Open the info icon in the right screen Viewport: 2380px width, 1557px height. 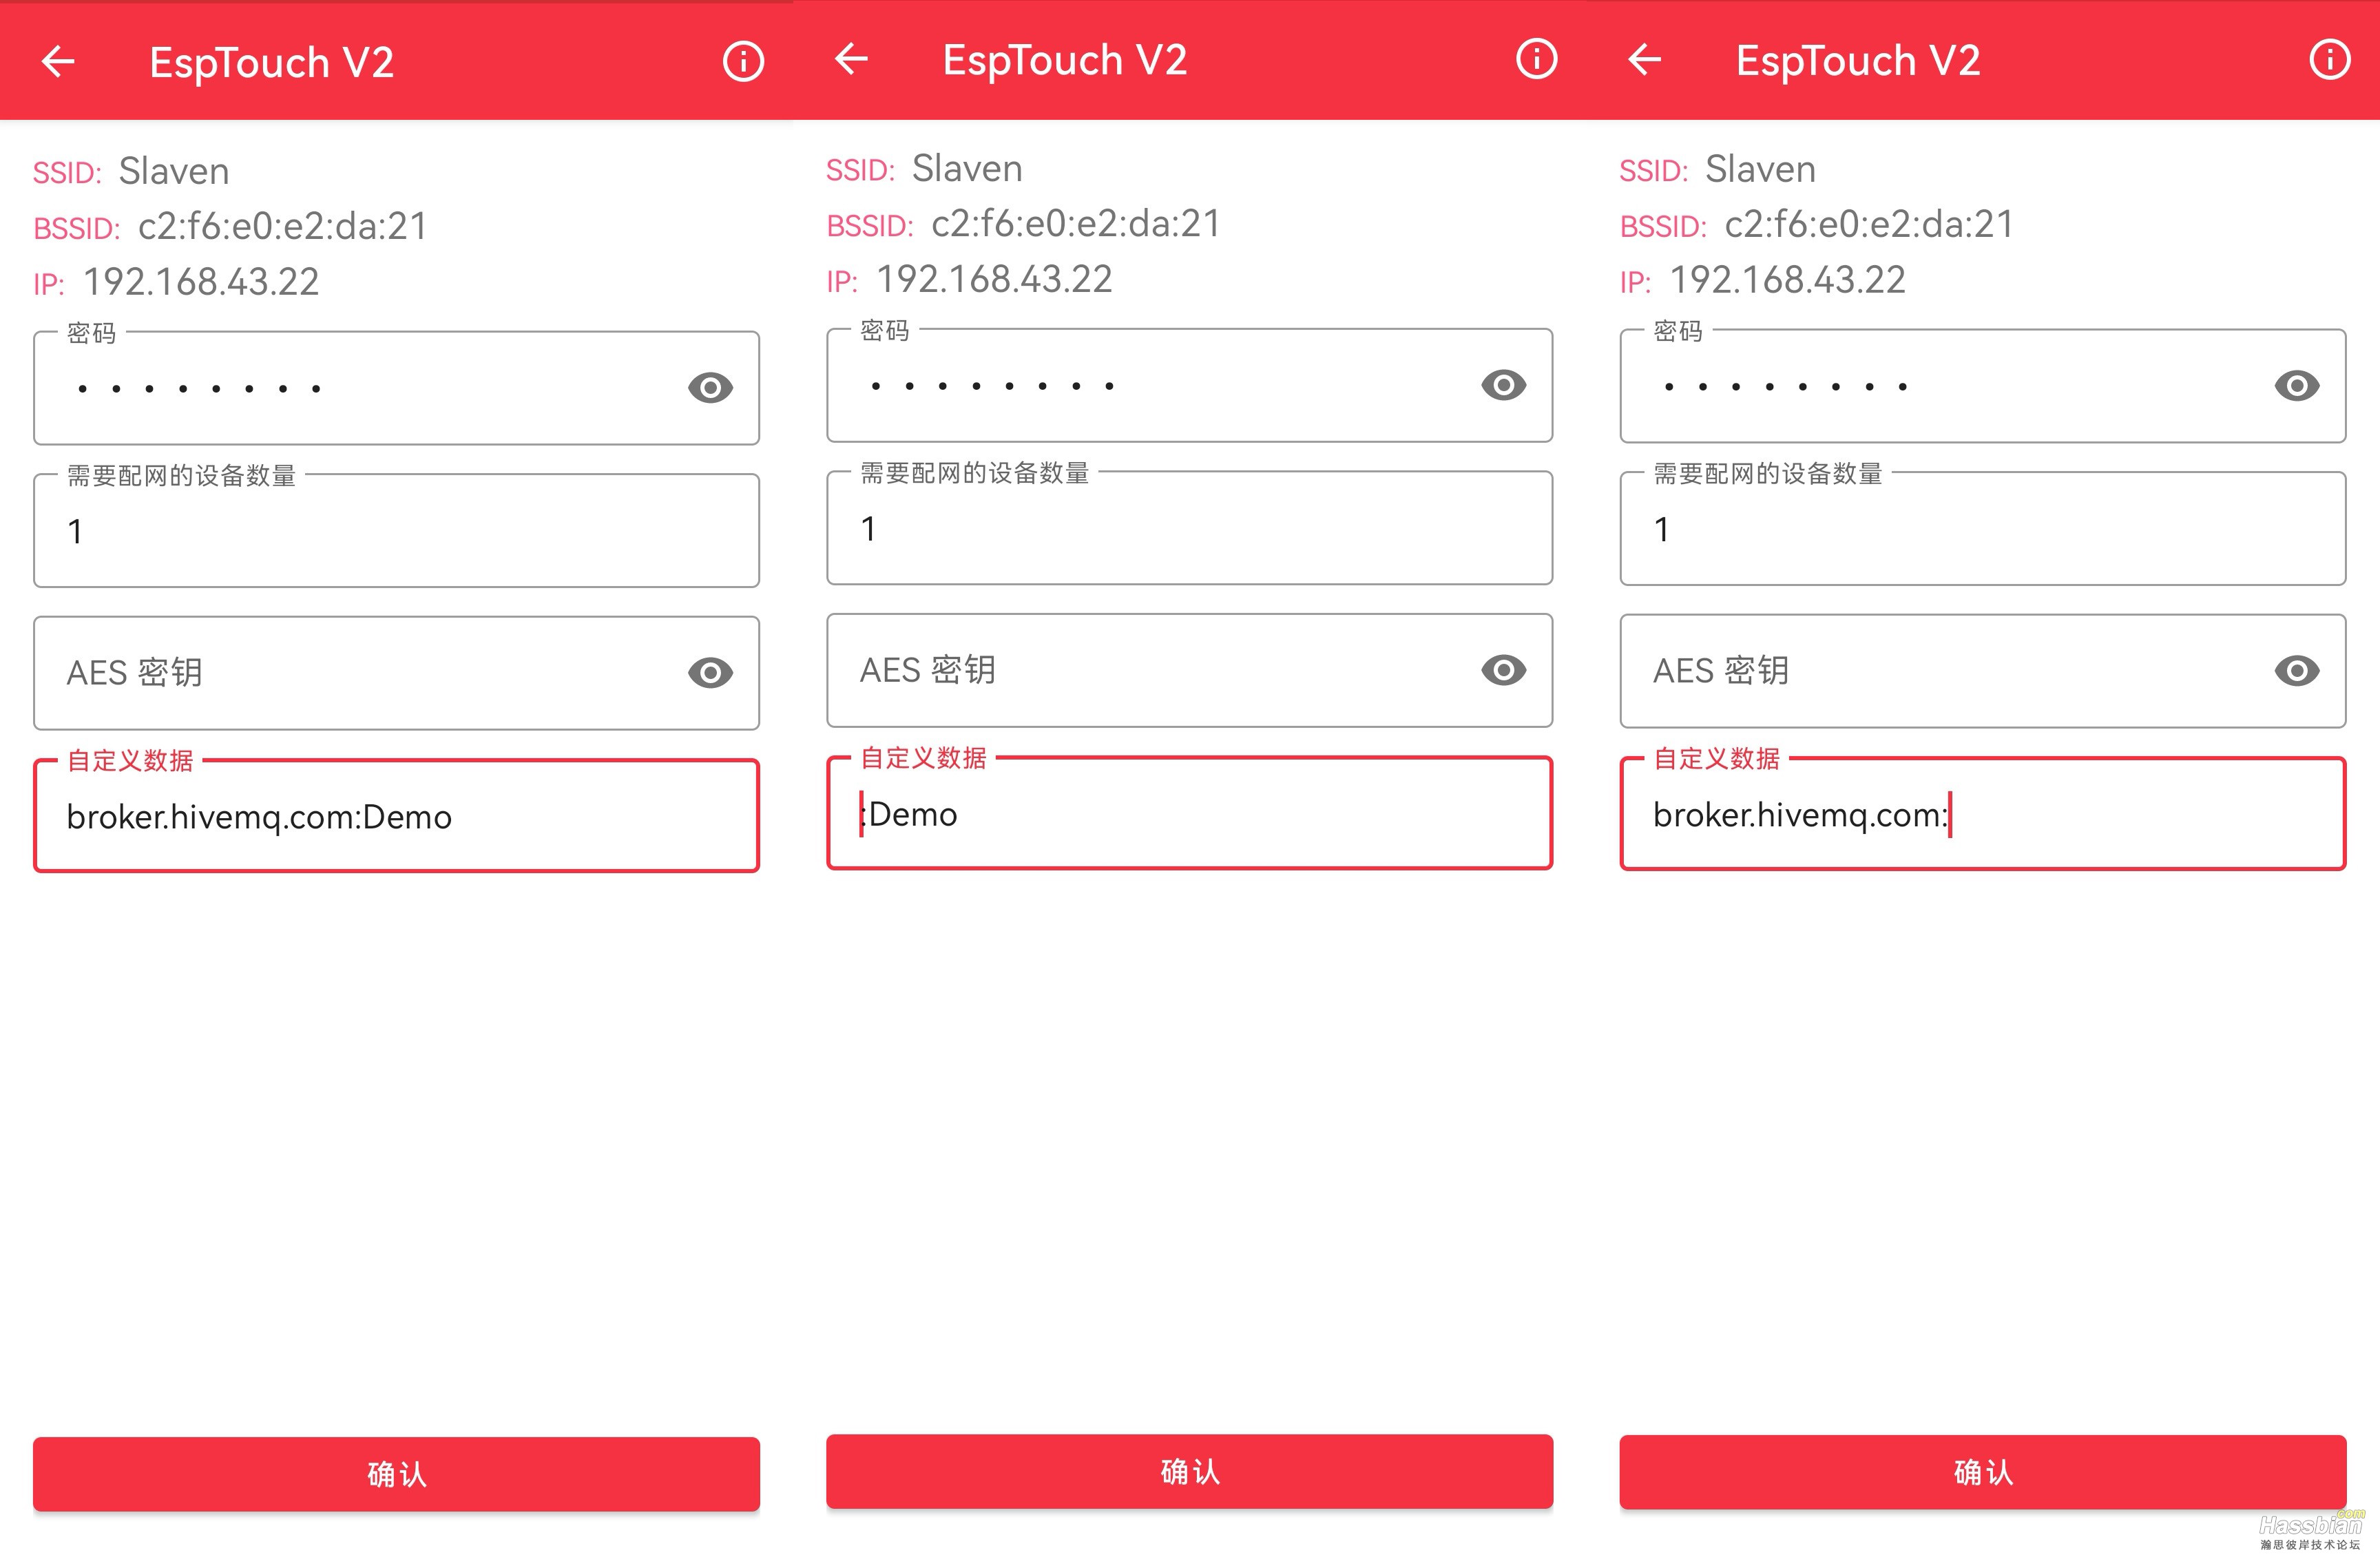tap(2329, 60)
